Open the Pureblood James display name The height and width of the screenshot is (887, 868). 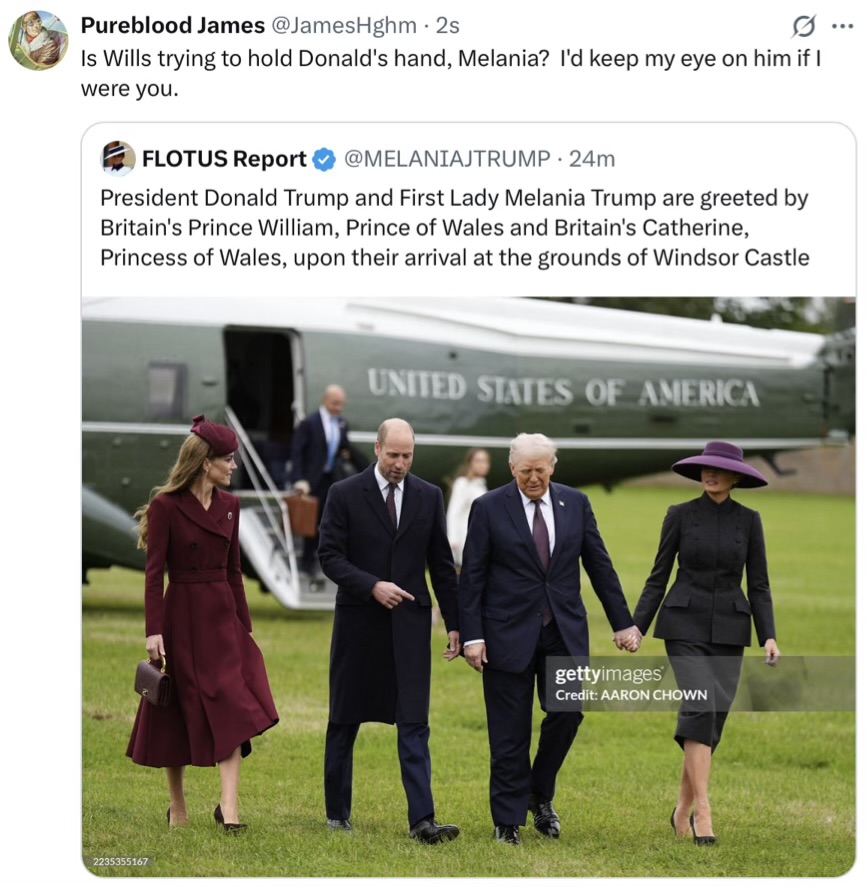click(173, 25)
